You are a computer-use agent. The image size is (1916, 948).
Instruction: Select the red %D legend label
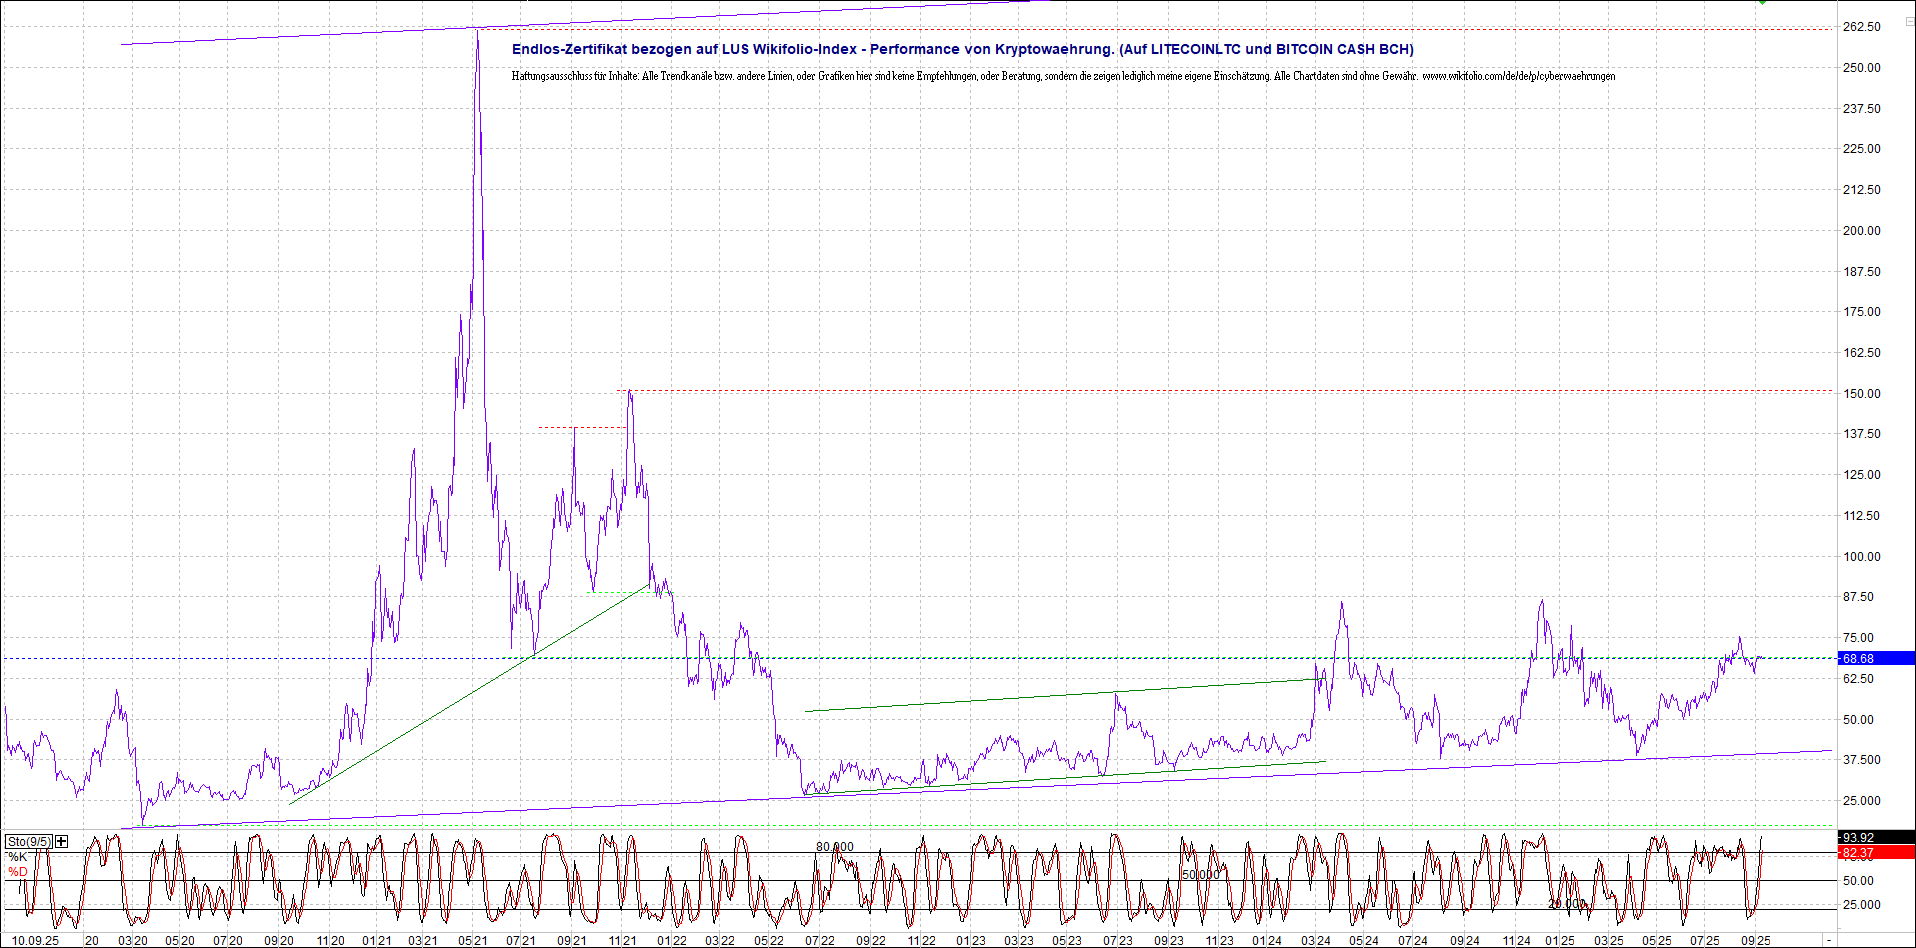pyautogui.click(x=18, y=872)
